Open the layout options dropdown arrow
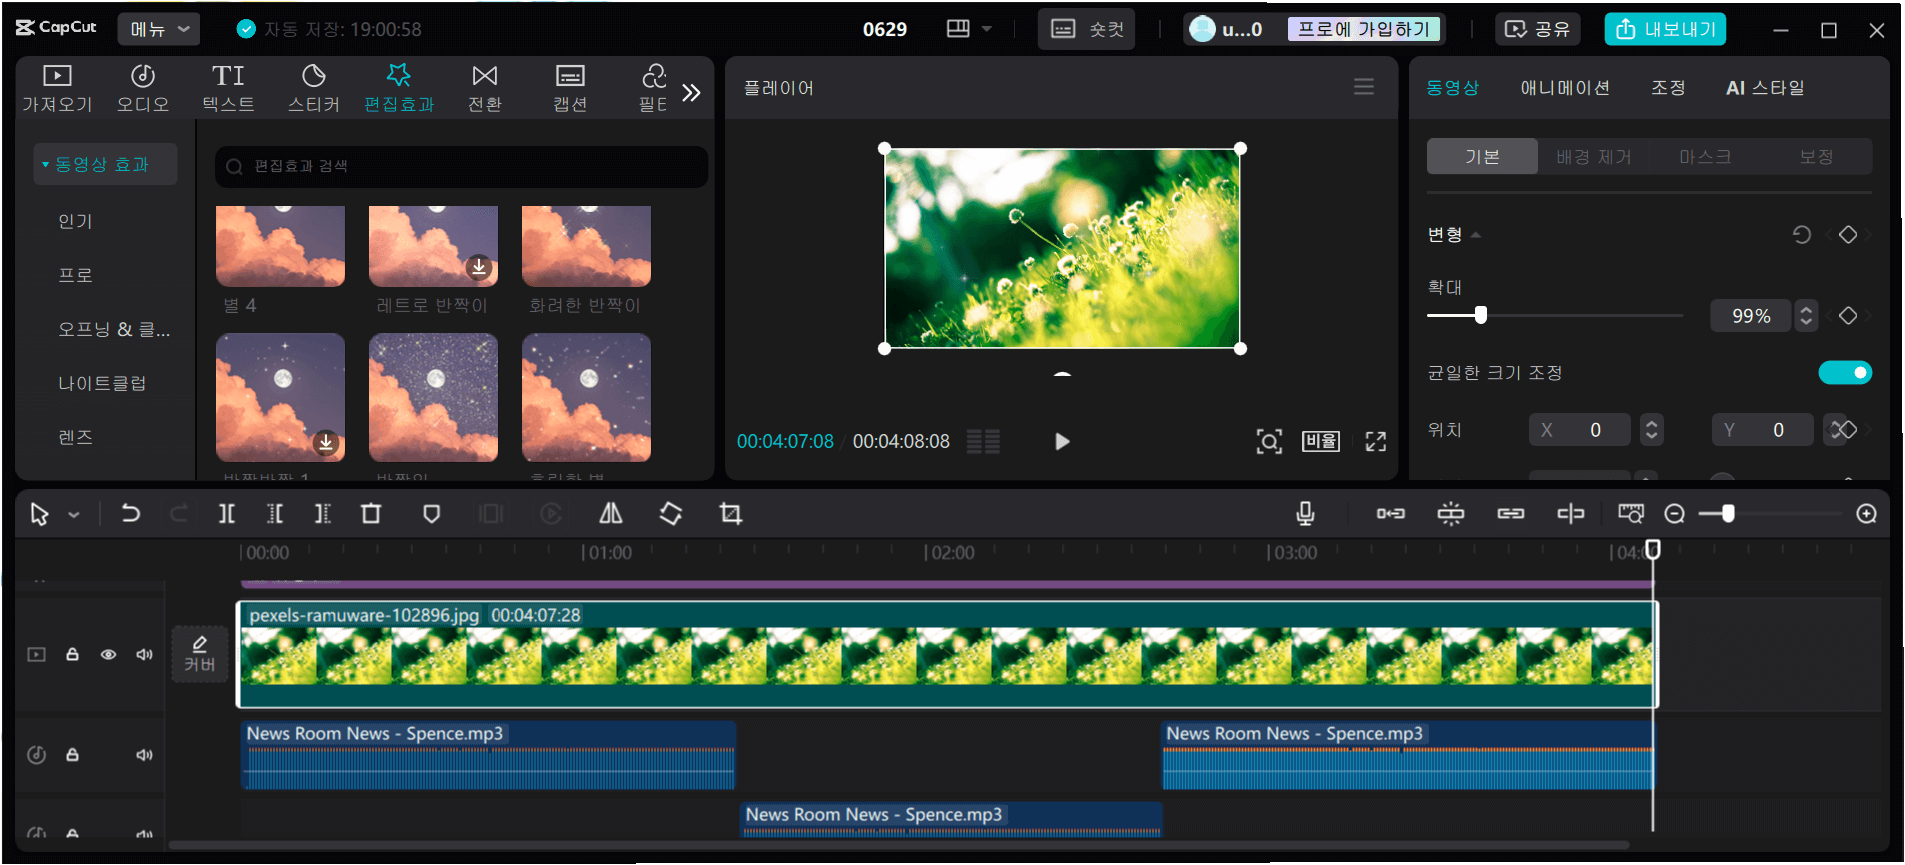This screenshot has height=865, width=1905. 987,29
